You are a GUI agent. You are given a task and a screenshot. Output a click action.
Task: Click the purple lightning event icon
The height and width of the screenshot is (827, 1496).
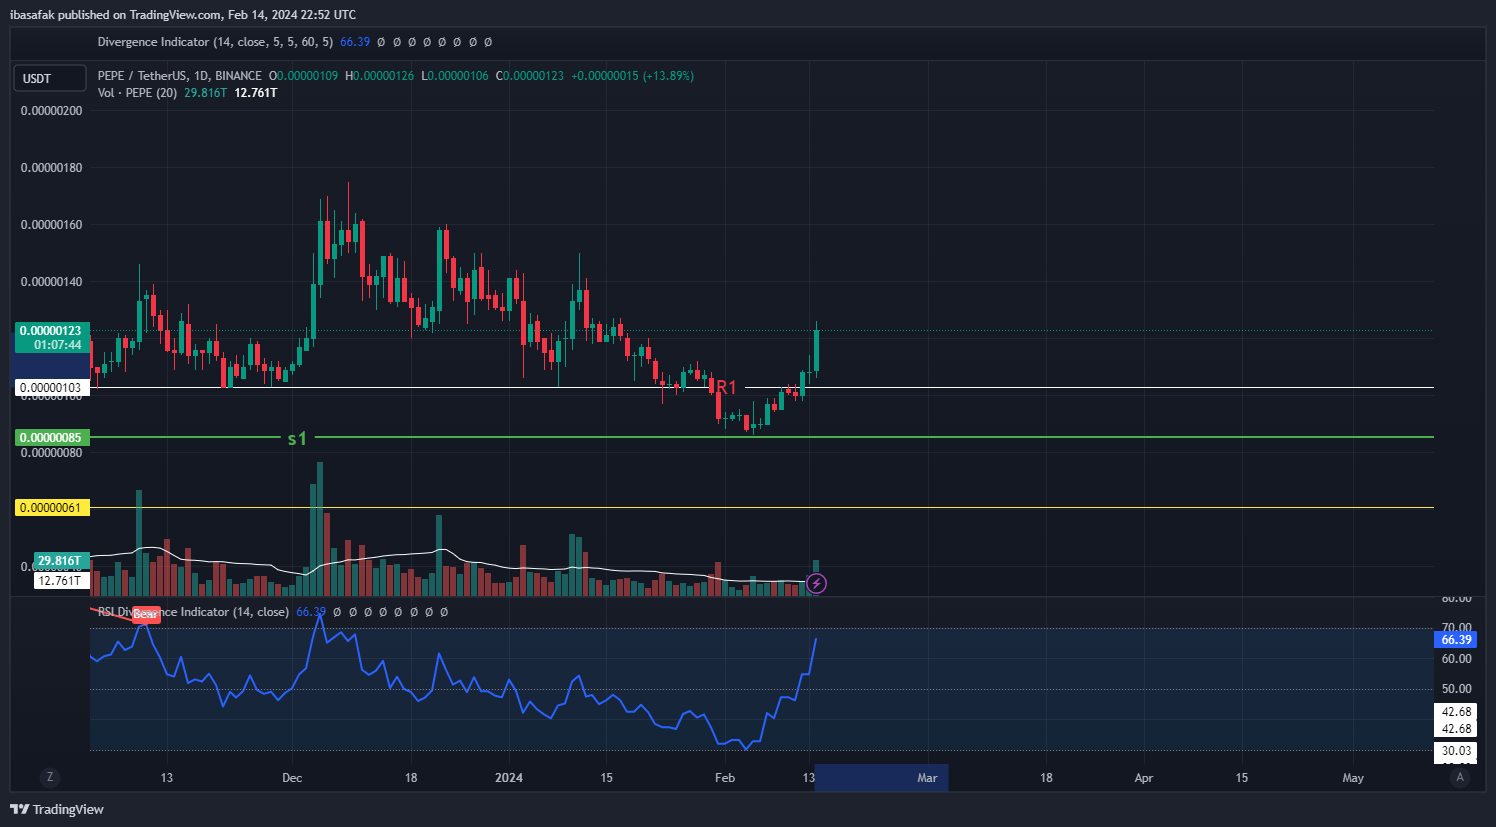click(816, 583)
